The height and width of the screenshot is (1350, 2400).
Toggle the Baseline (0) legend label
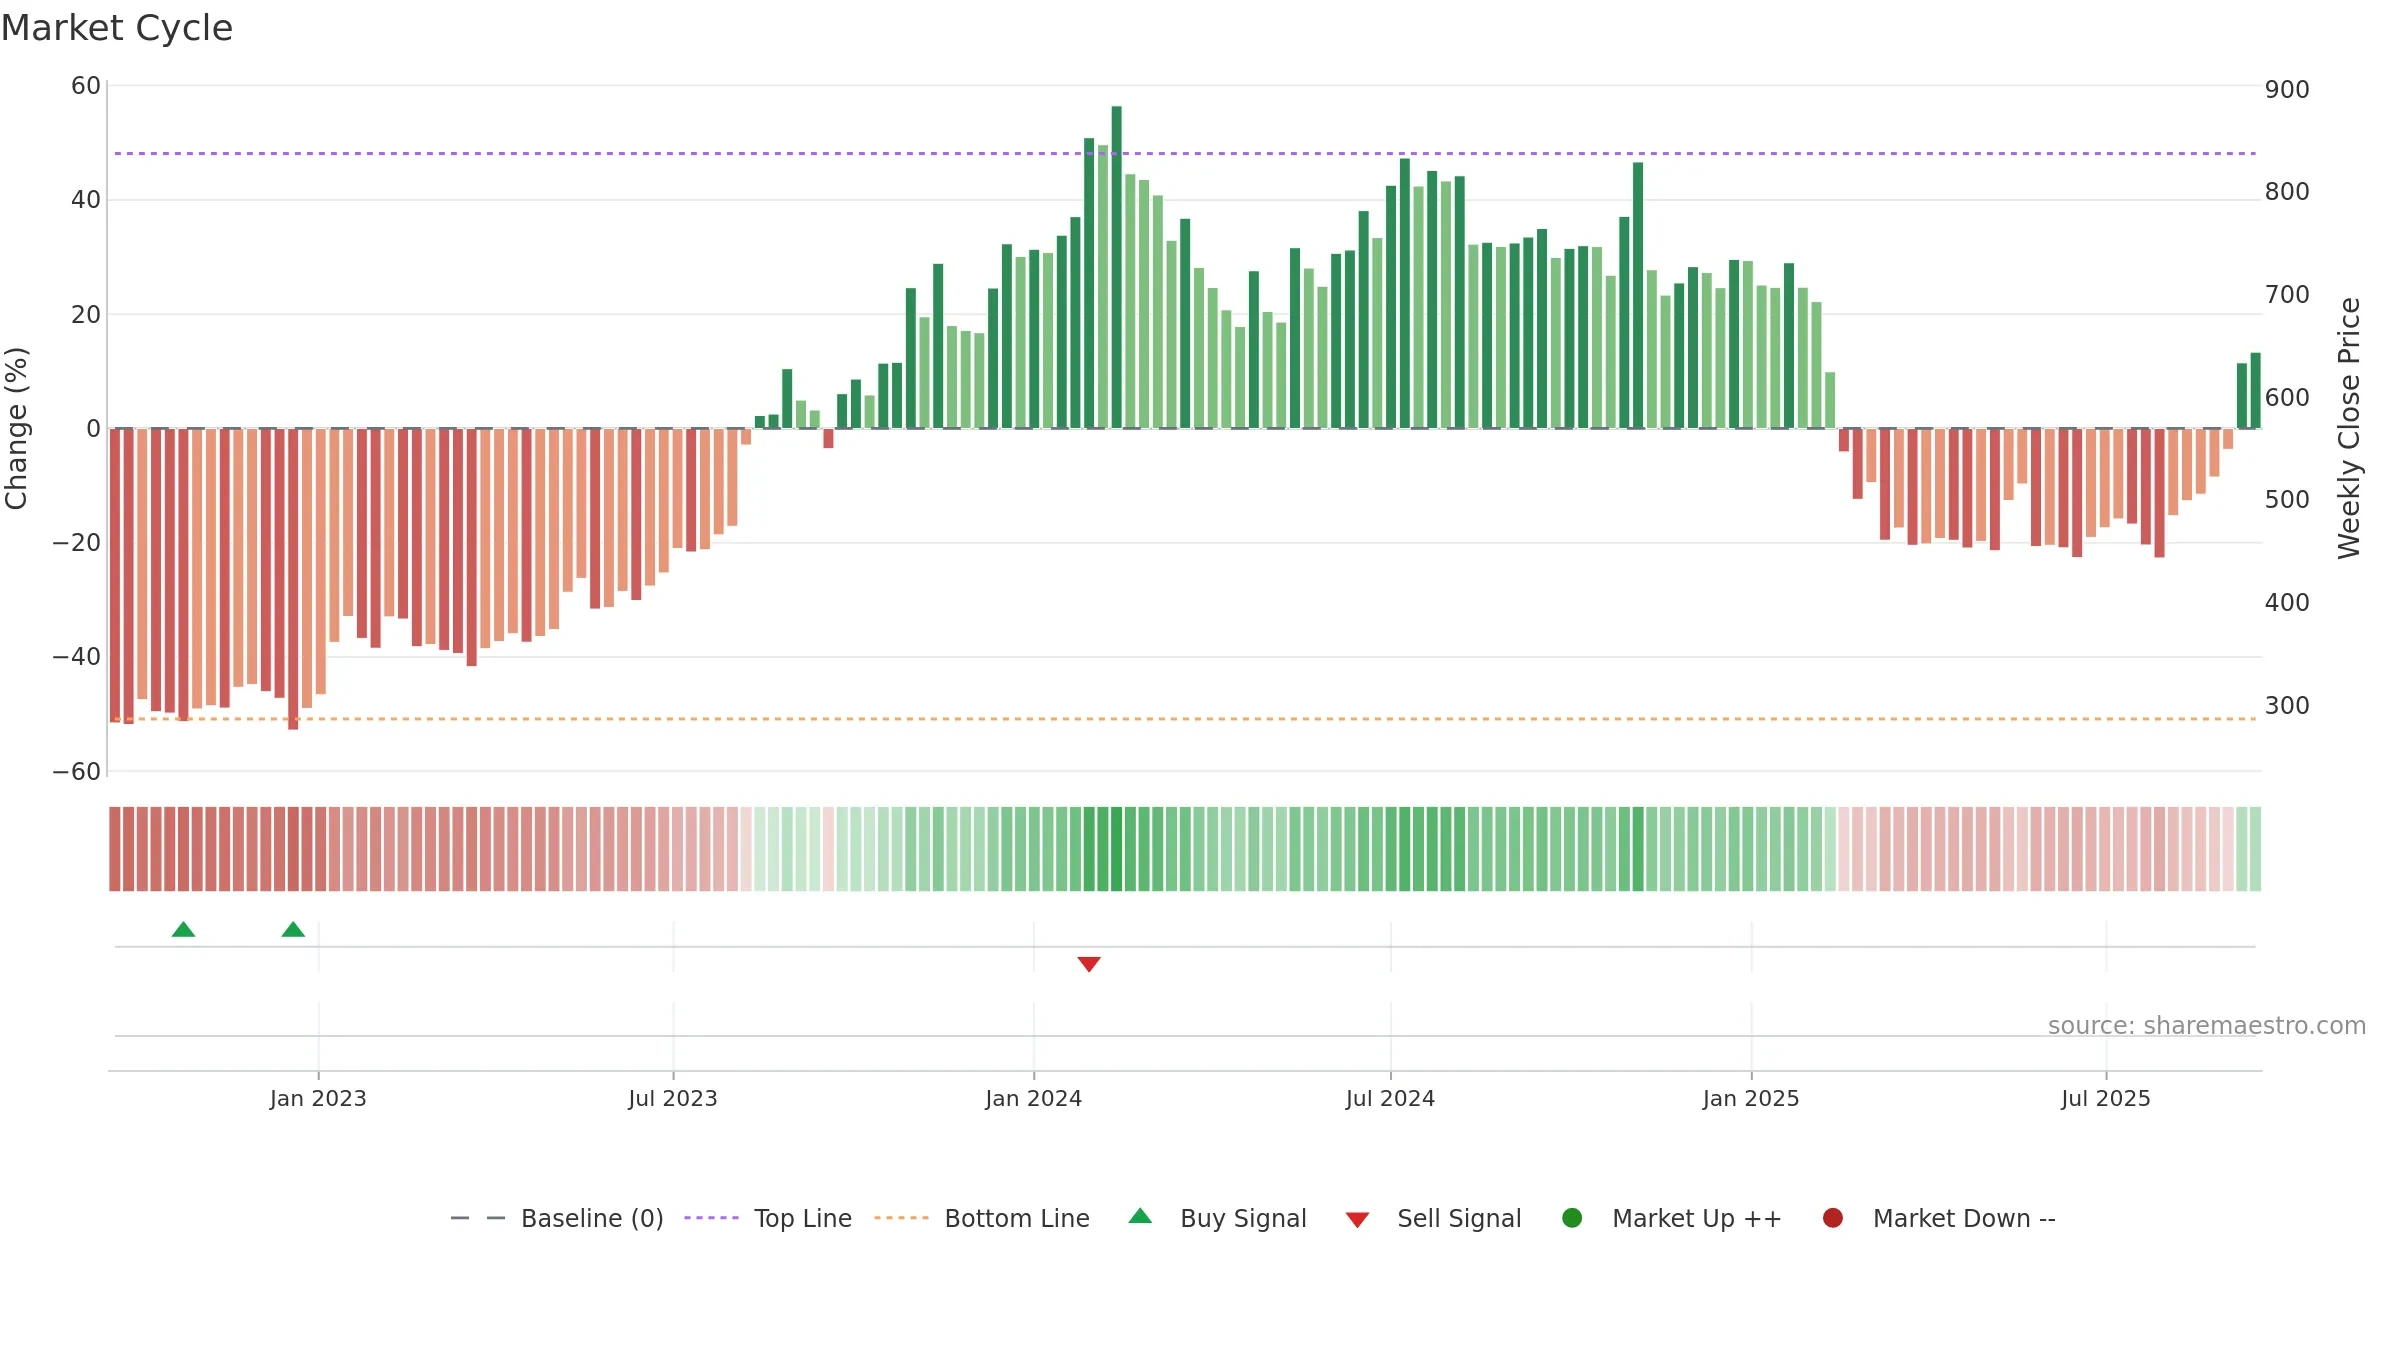point(592,1218)
